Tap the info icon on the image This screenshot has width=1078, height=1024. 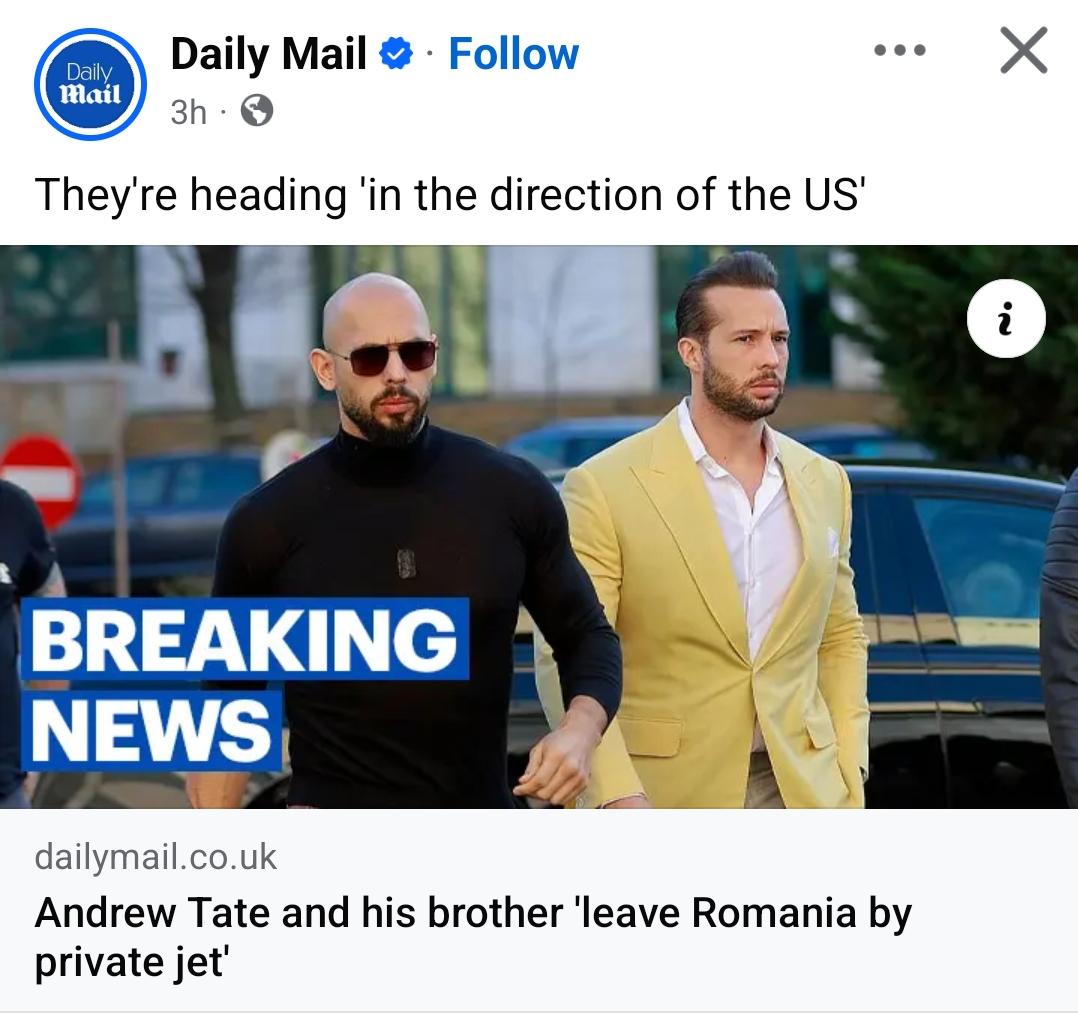point(1006,318)
